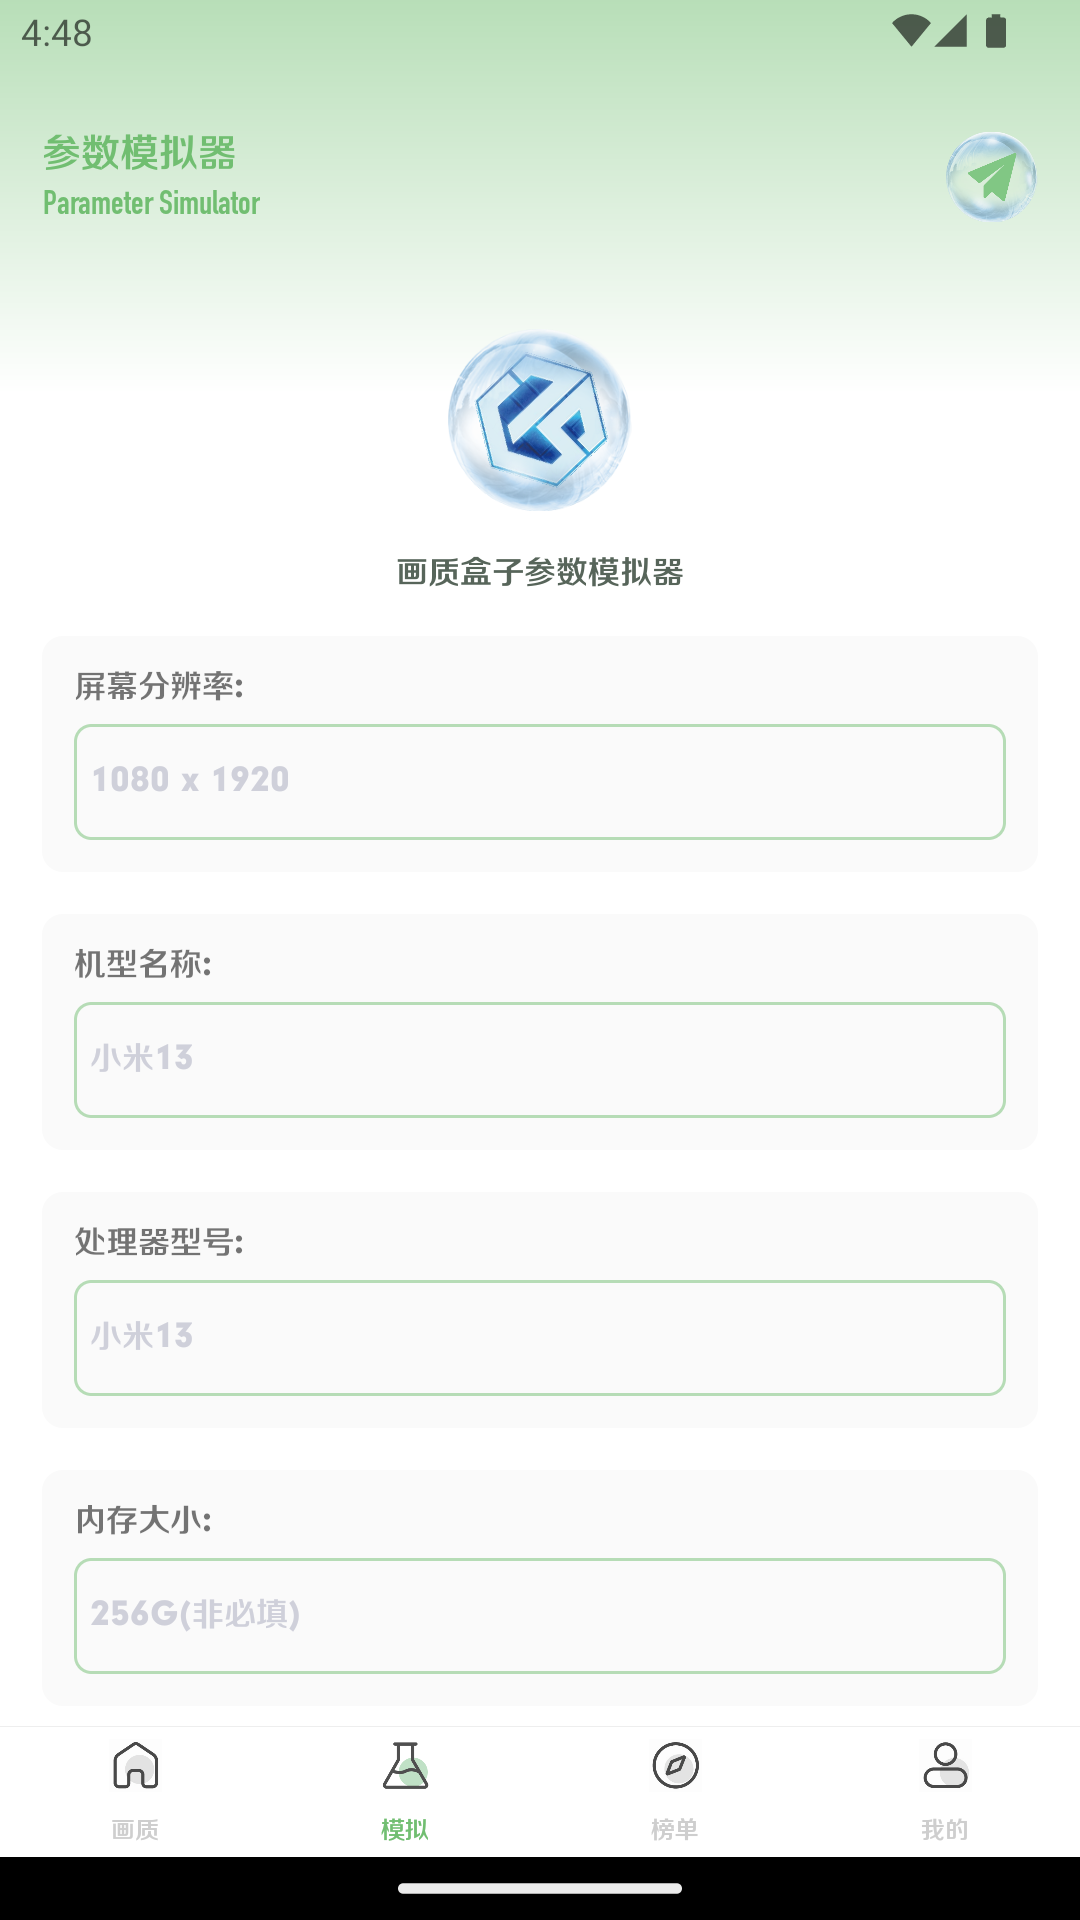This screenshot has height=1920, width=1080.
Task: Switch to the 画质 tab
Action: click(136, 1829)
